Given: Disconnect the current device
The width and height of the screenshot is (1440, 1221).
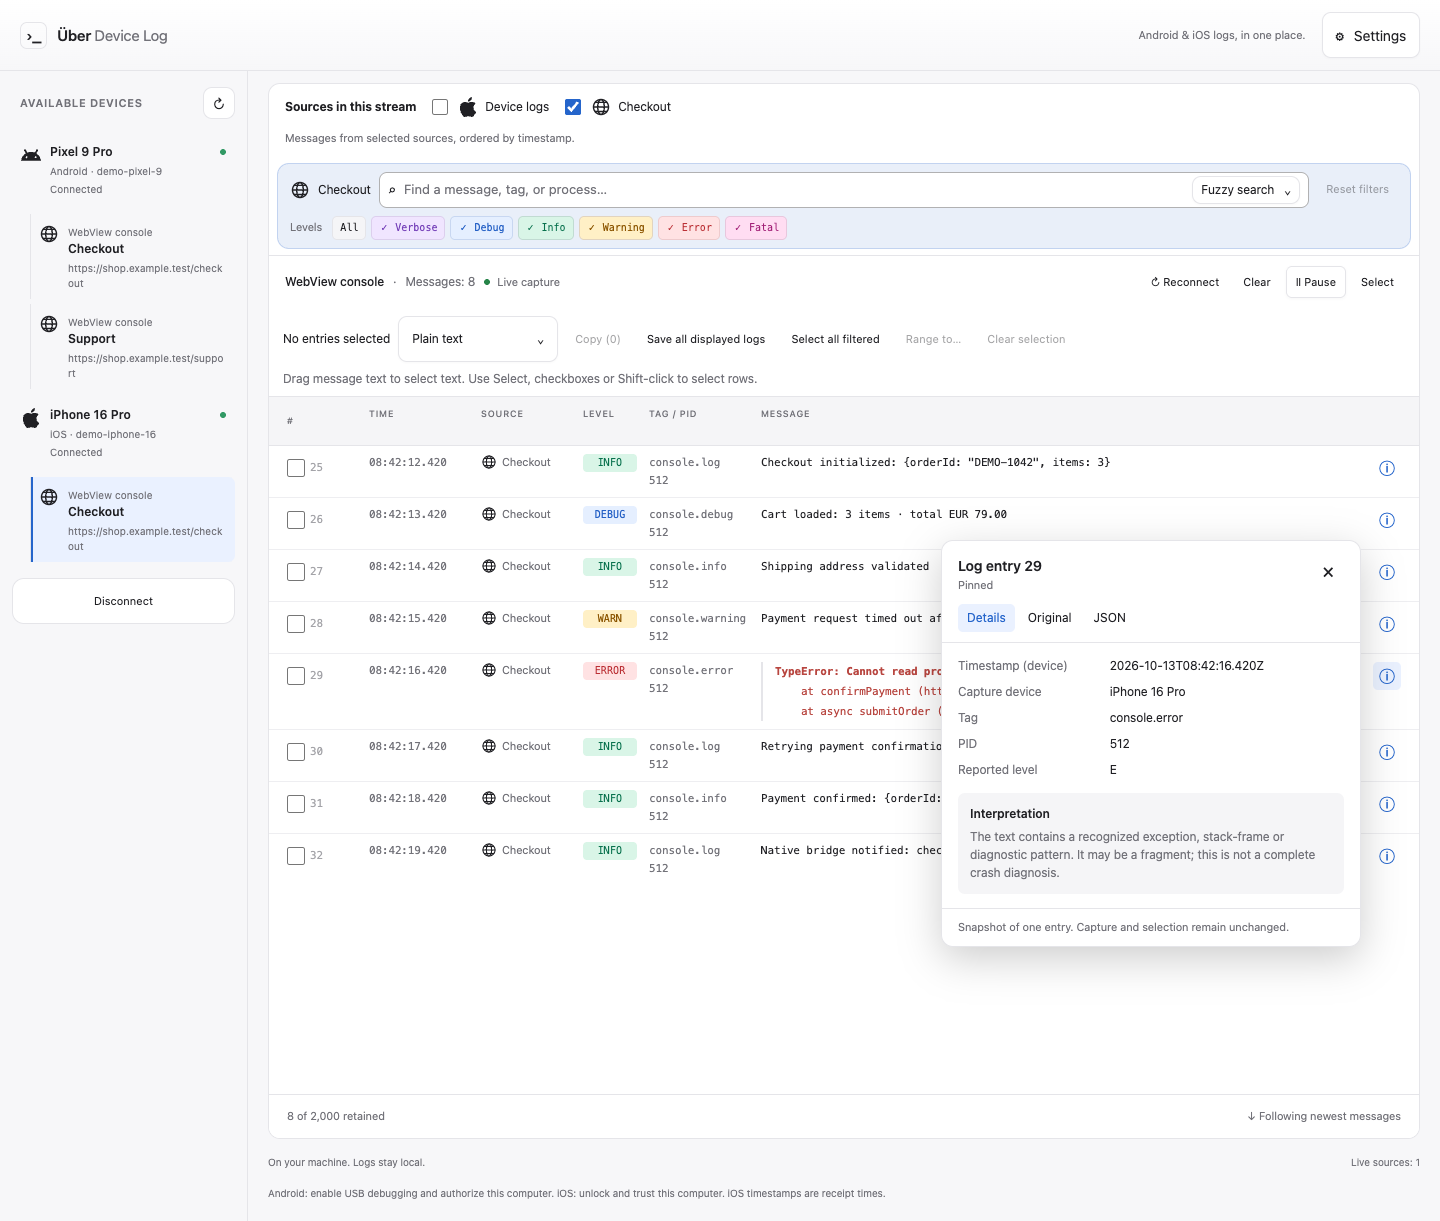Looking at the screenshot, I should pyautogui.click(x=124, y=601).
